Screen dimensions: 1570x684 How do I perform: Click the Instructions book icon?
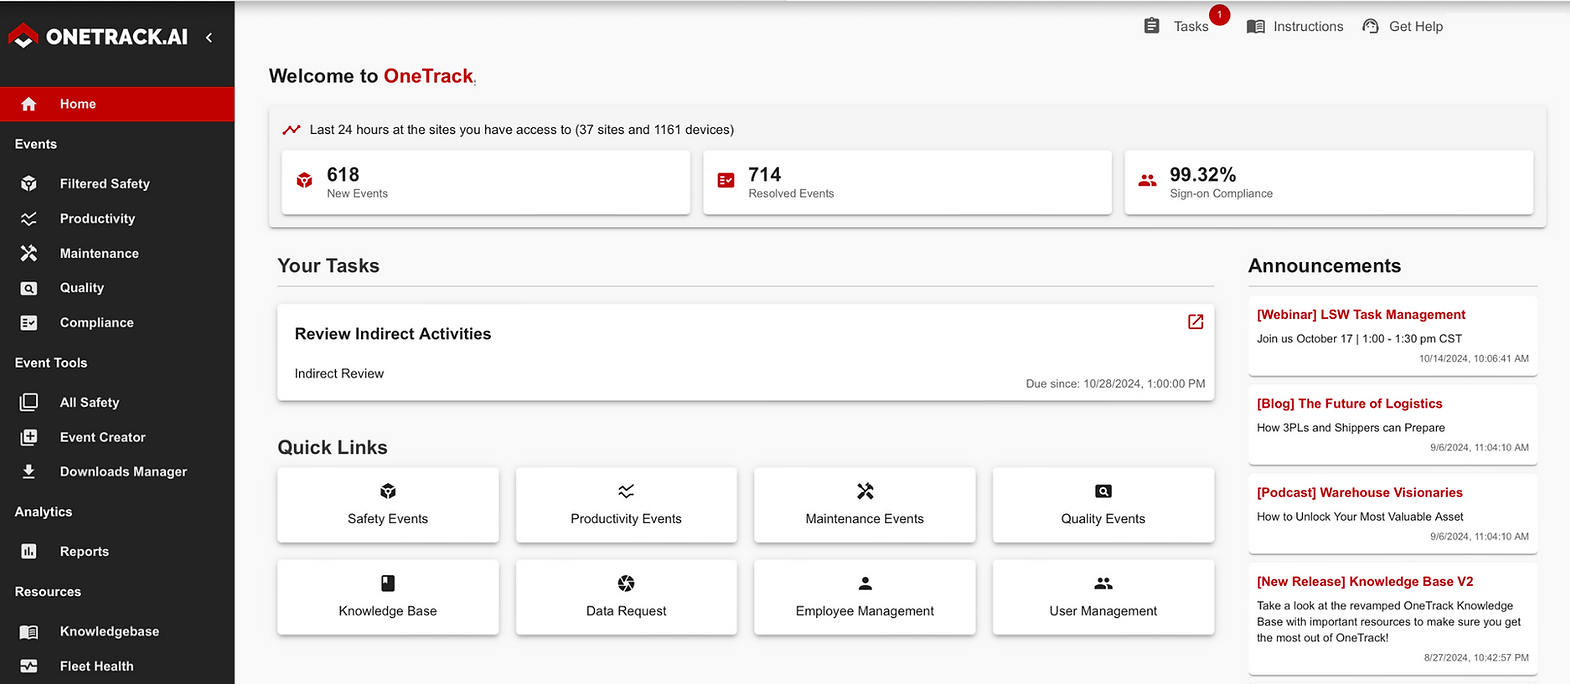click(1256, 27)
